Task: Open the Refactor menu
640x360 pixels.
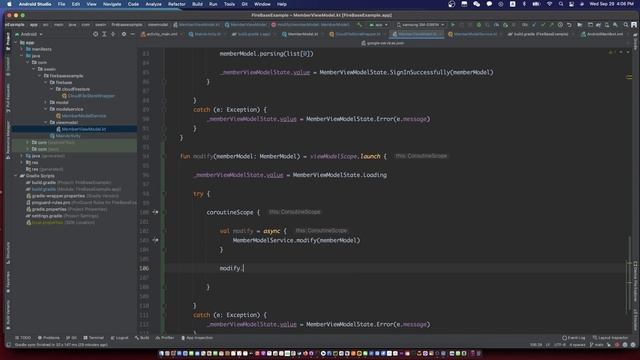Action: pyautogui.click(x=177, y=4)
